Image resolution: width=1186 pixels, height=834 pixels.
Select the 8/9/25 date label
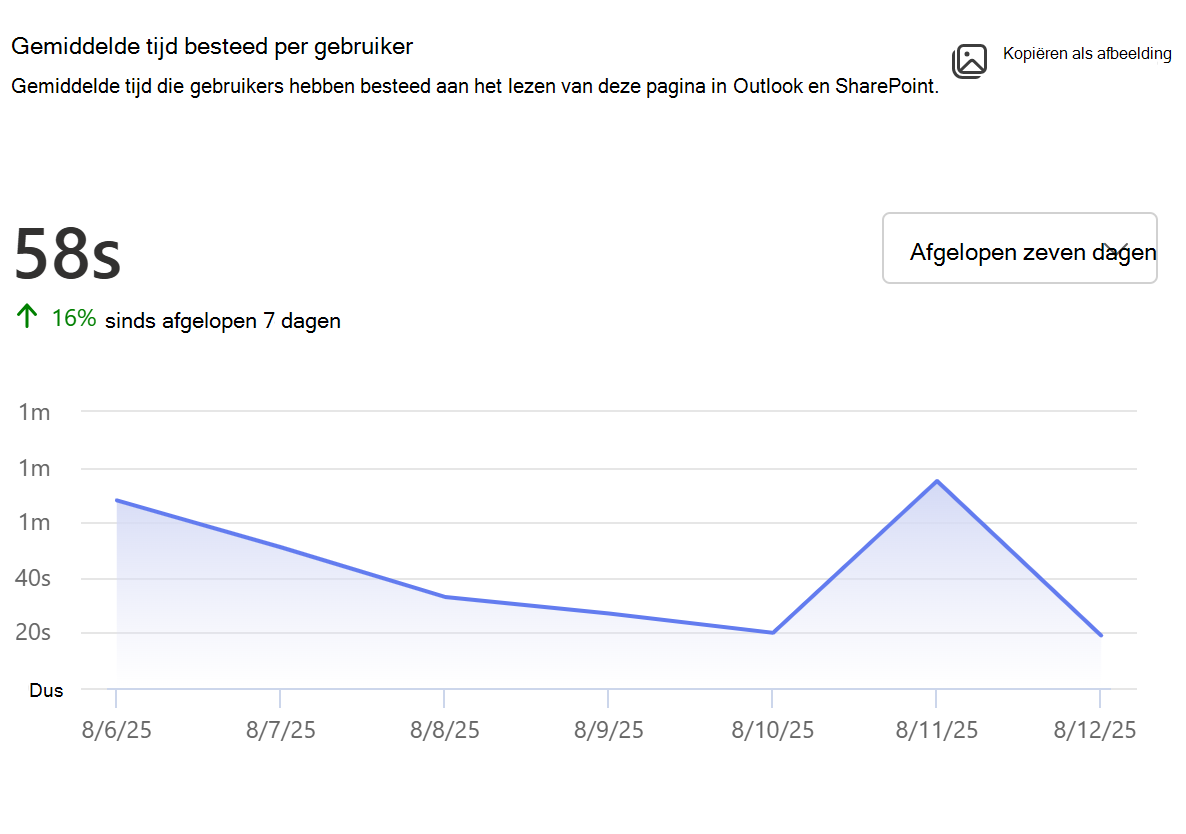[x=609, y=730]
